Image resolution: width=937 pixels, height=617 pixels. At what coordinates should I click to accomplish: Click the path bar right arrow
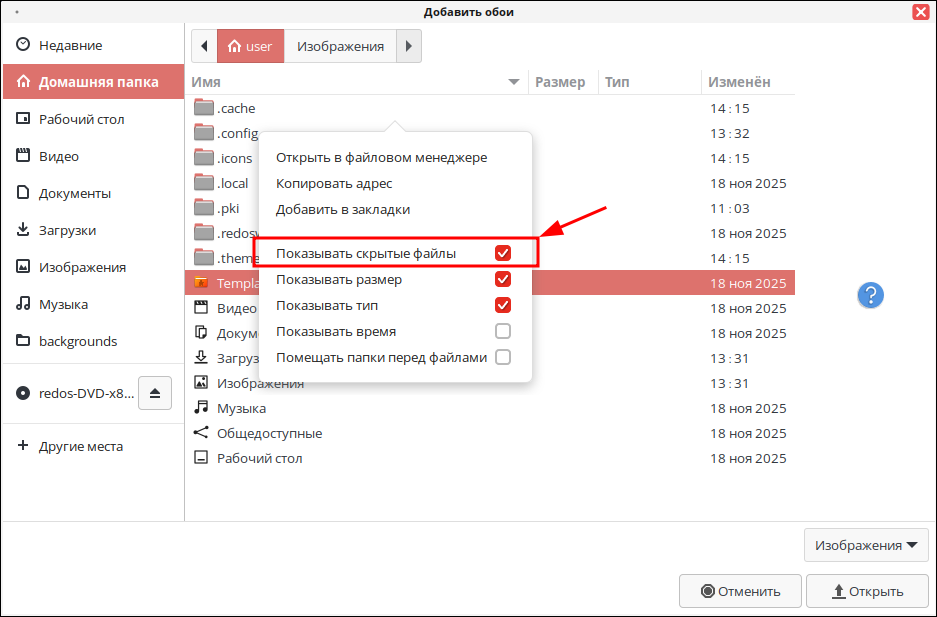(x=409, y=46)
